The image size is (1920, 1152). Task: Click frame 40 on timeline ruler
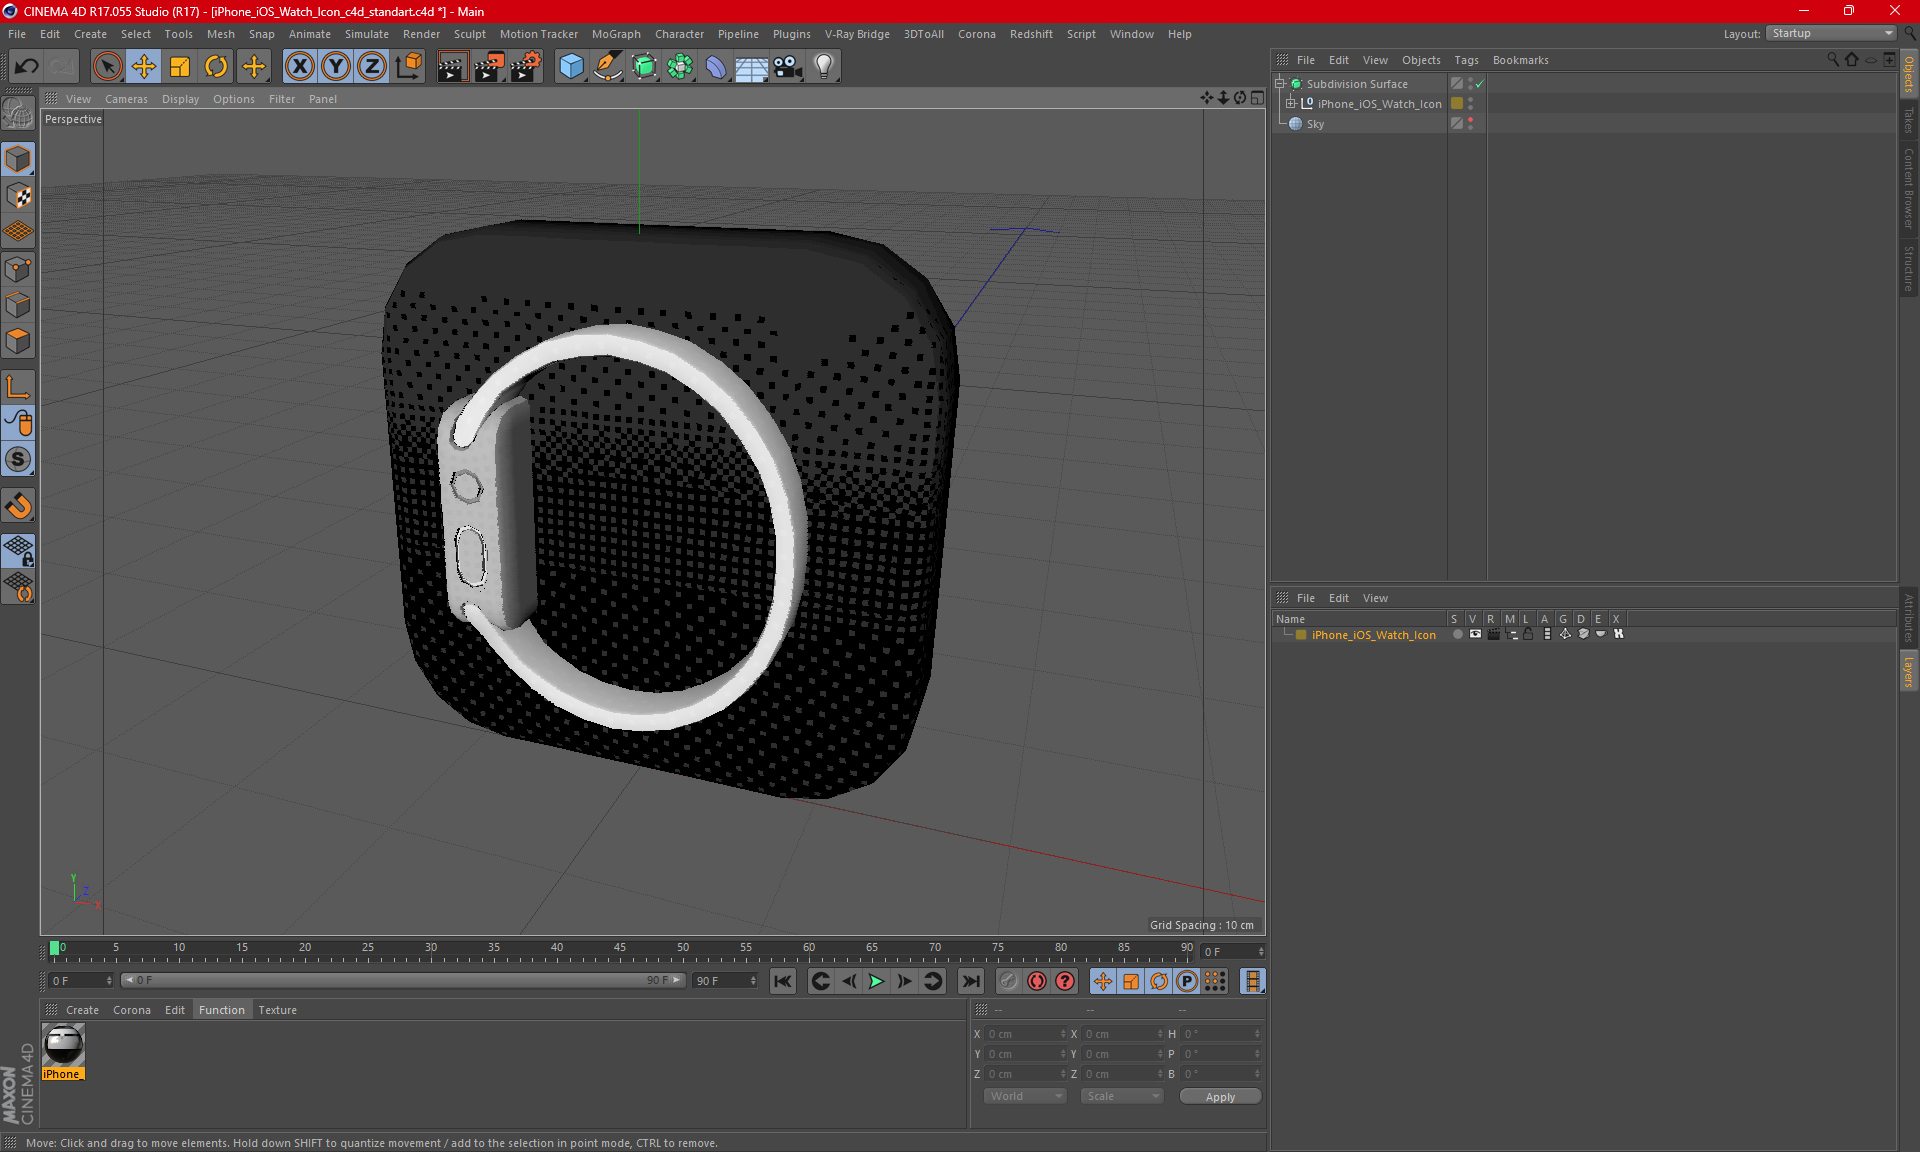pyautogui.click(x=556, y=950)
